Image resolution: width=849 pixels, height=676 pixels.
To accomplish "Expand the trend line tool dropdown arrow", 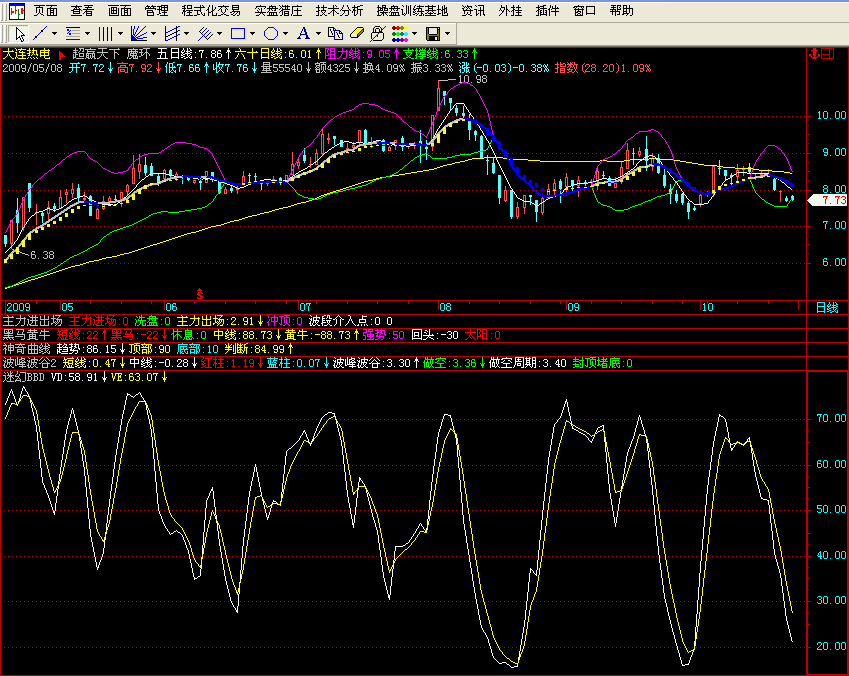I will [x=55, y=33].
